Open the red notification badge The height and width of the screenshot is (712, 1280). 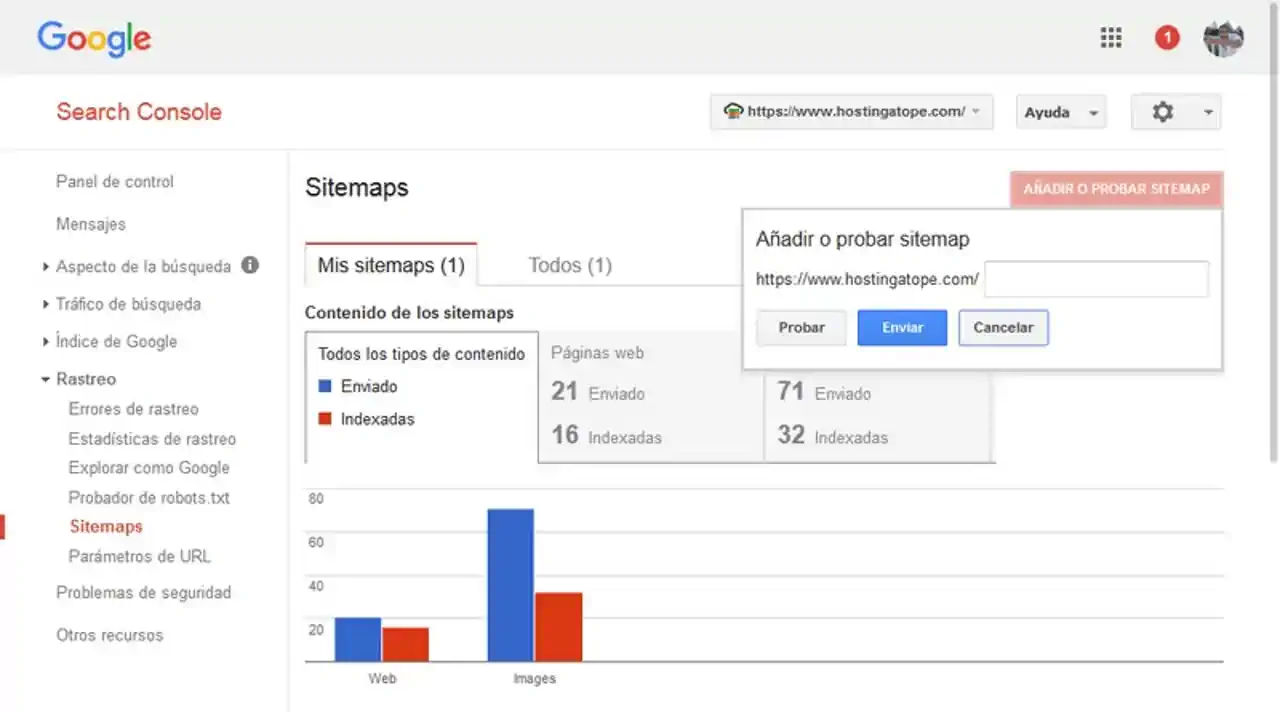pos(1167,38)
